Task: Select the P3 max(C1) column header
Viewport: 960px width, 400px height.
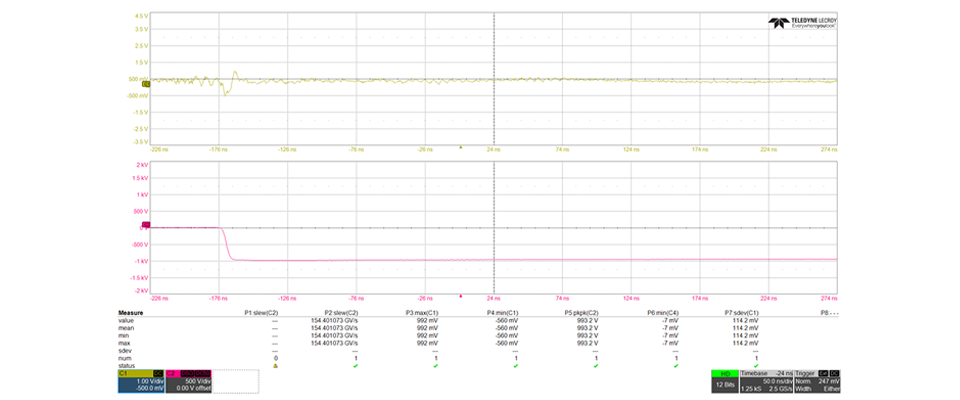Action: click(422, 312)
